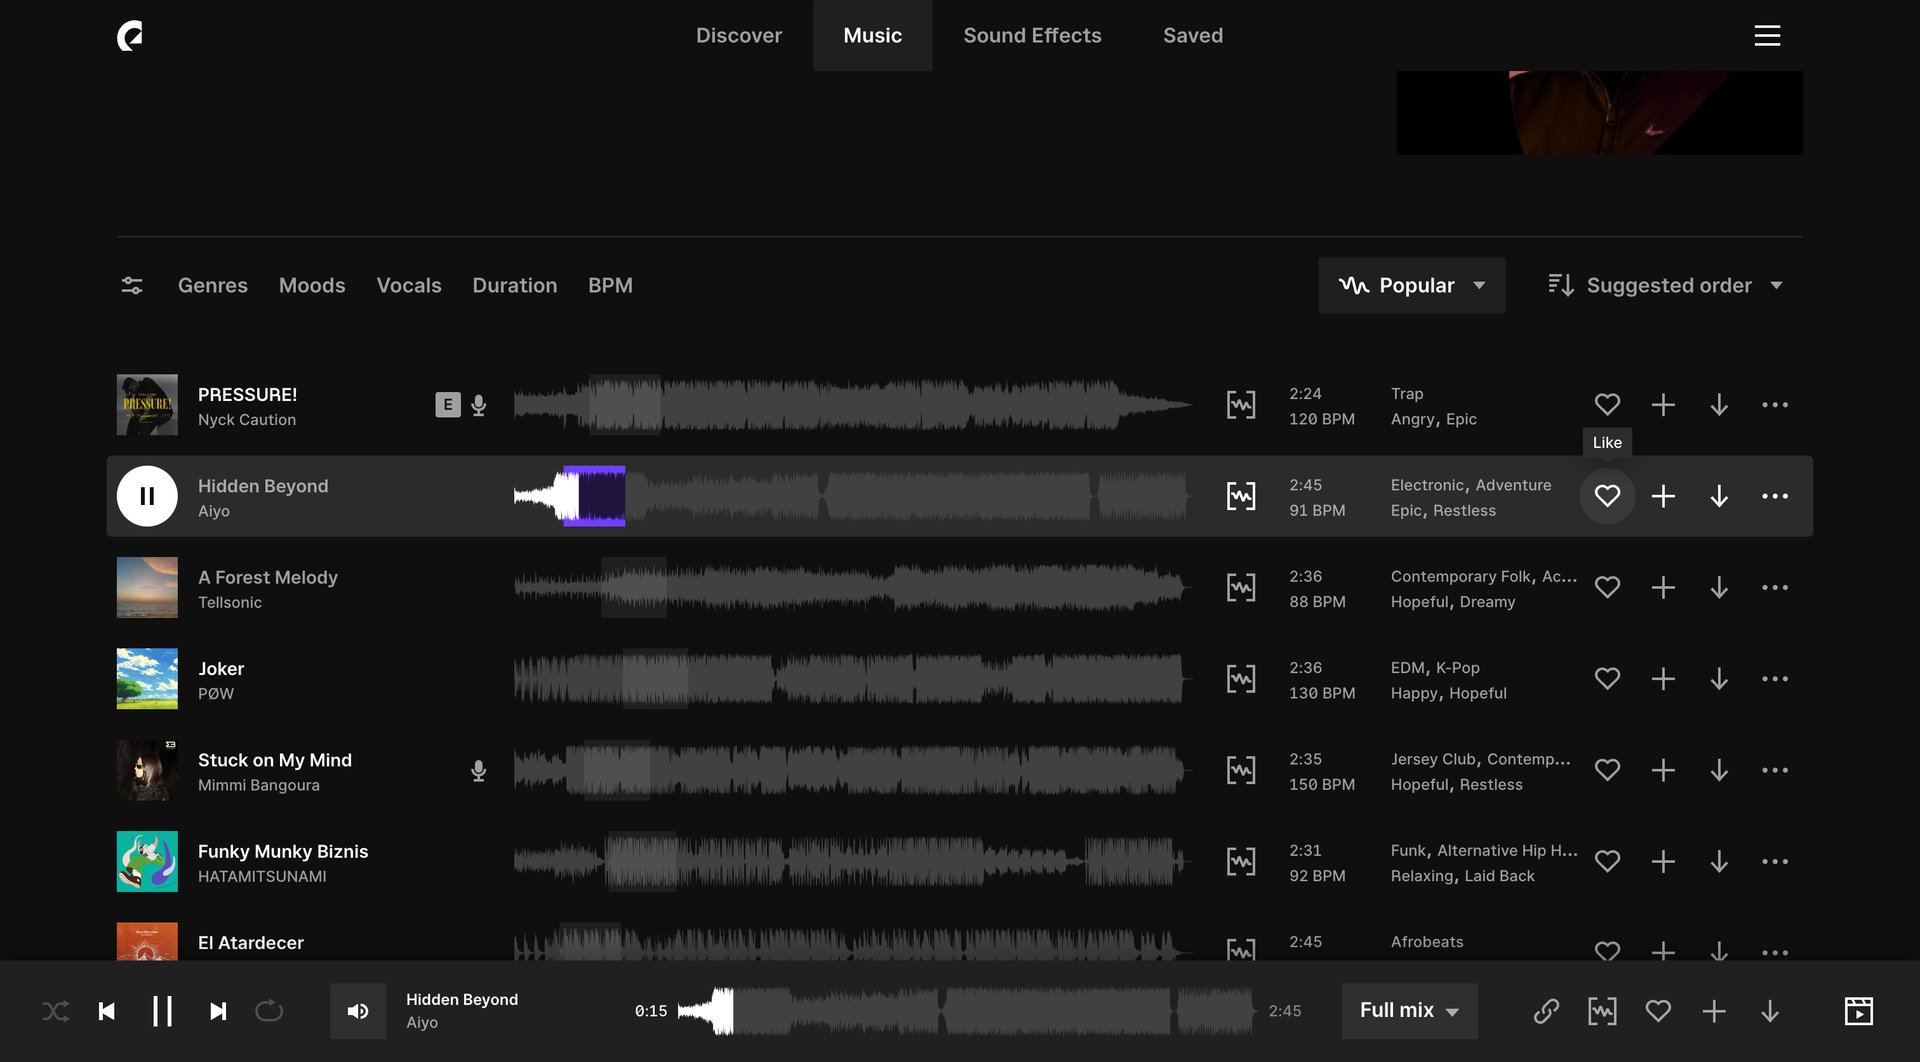Open the Moods filter

312,285
